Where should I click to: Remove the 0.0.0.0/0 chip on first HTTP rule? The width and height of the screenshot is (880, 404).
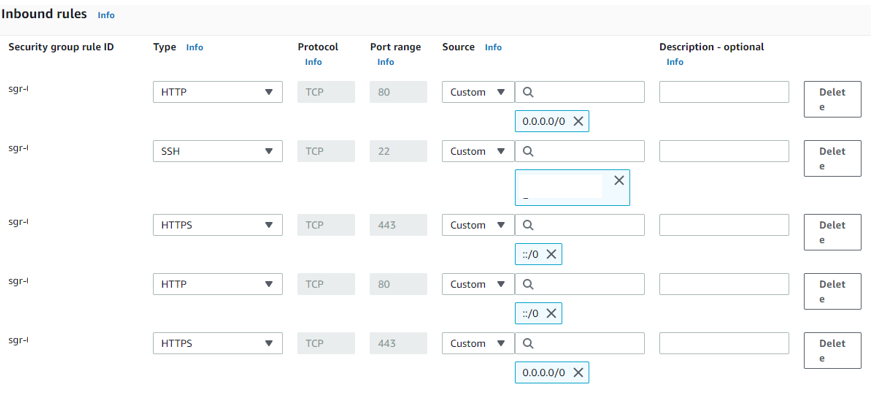(579, 121)
